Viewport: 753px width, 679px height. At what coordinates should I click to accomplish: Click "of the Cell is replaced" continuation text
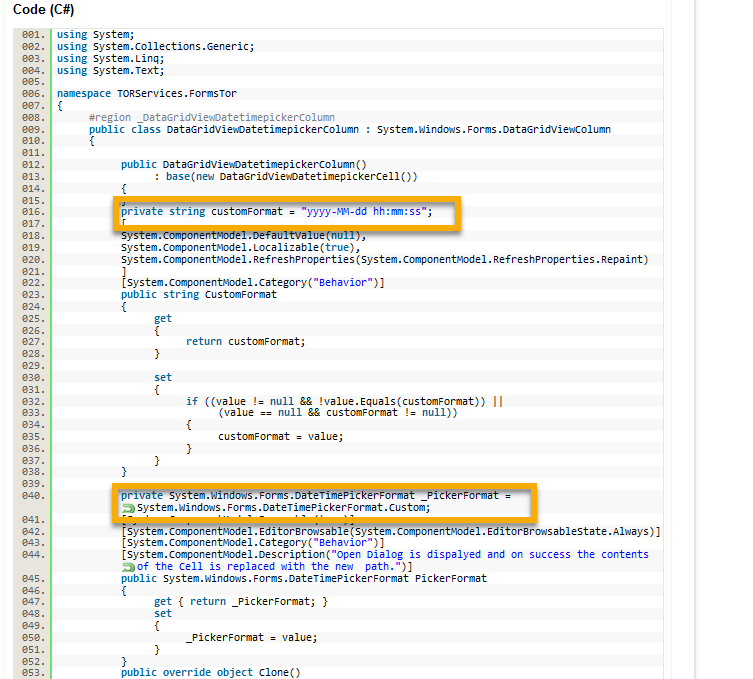point(275,567)
